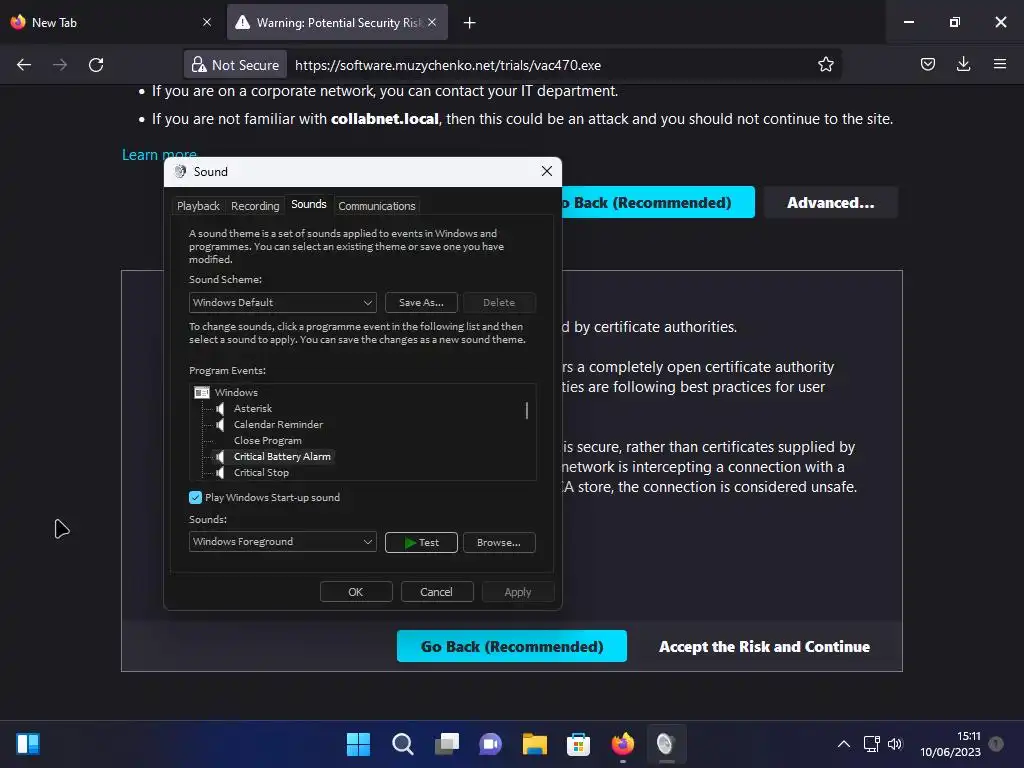1024x768 pixels.
Task: Select the Asterisk program event
Action: click(x=253, y=409)
